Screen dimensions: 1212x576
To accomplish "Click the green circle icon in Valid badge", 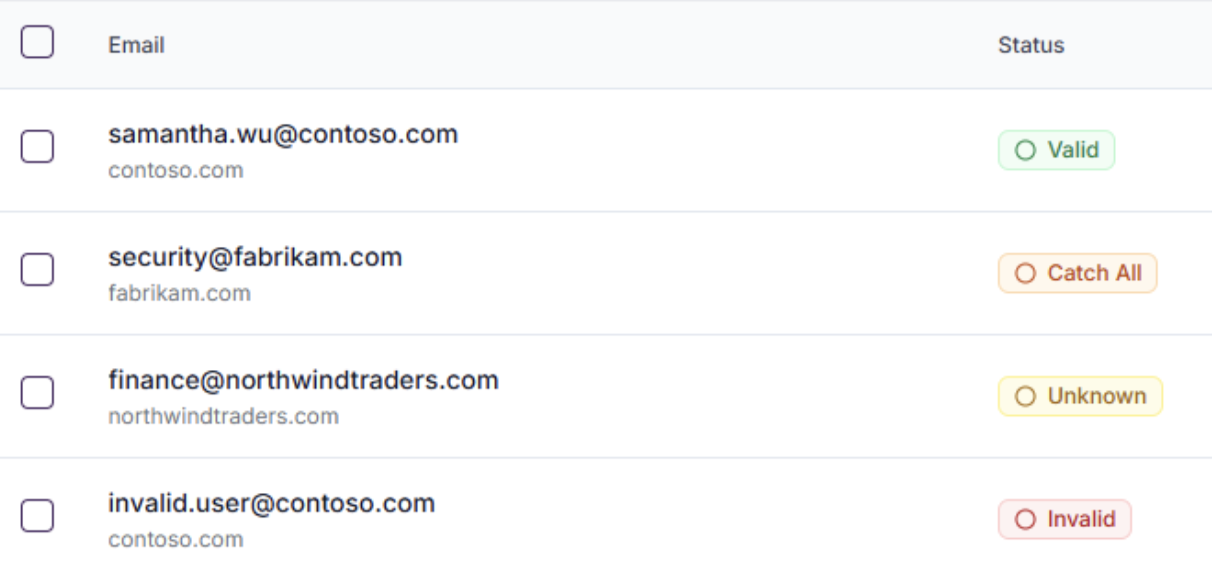I will pos(1025,150).
